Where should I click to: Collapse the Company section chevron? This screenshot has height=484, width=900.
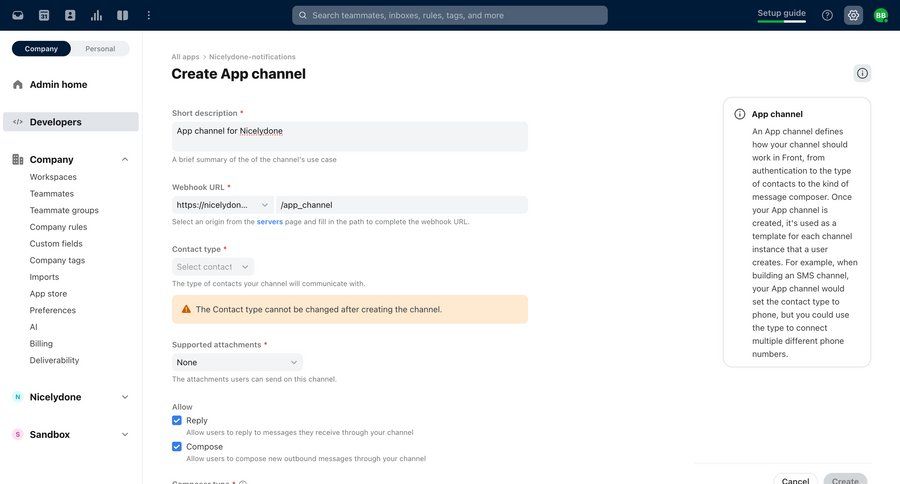click(125, 159)
